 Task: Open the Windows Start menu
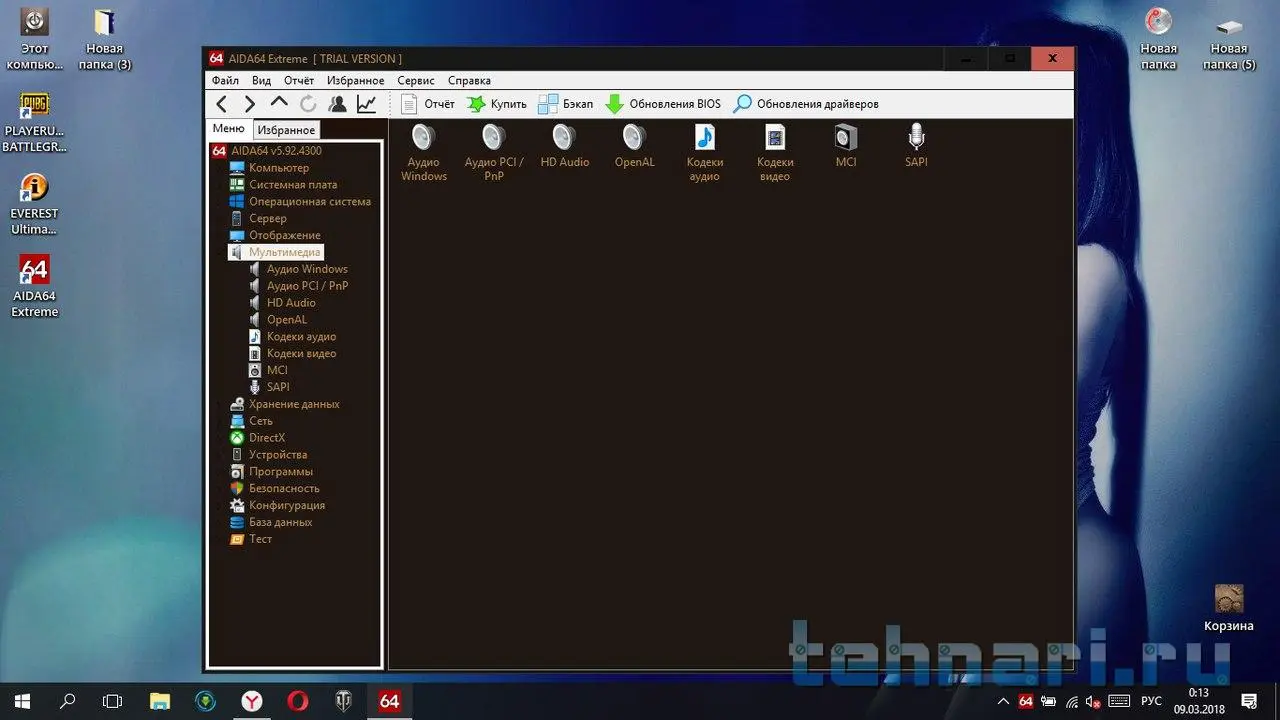pos(22,701)
